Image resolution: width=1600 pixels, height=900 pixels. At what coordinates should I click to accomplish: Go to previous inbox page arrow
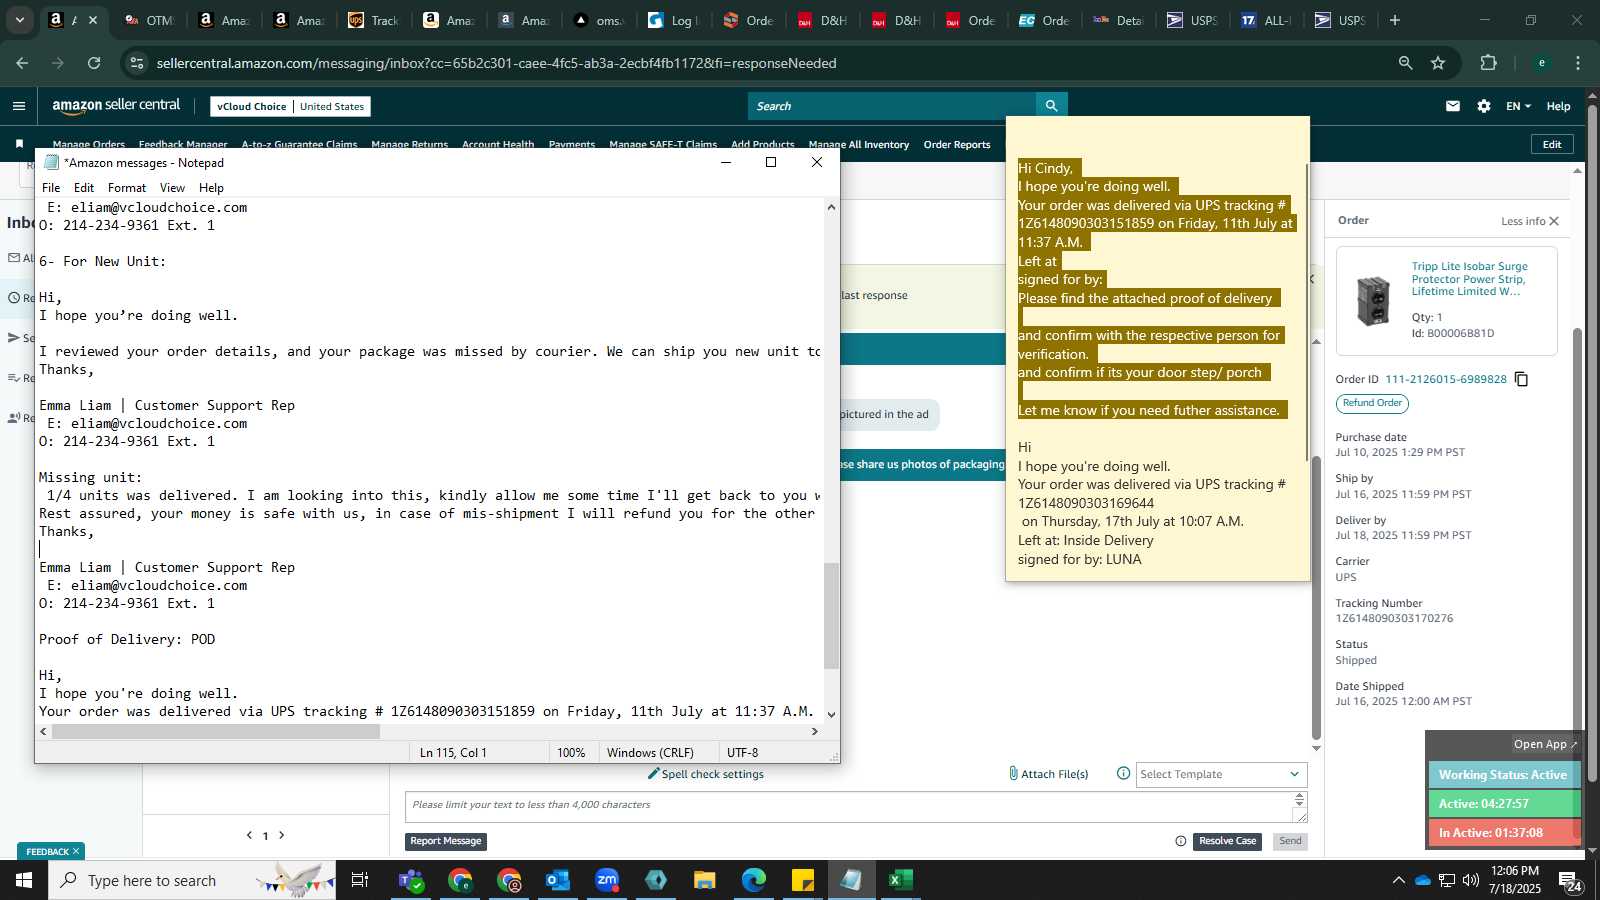(249, 835)
